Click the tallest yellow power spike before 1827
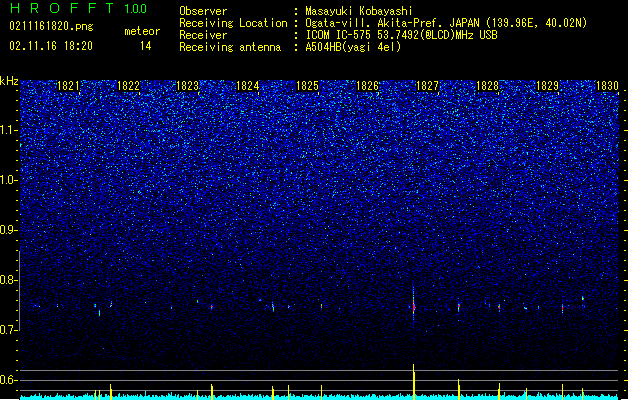 pyautogui.click(x=414, y=381)
